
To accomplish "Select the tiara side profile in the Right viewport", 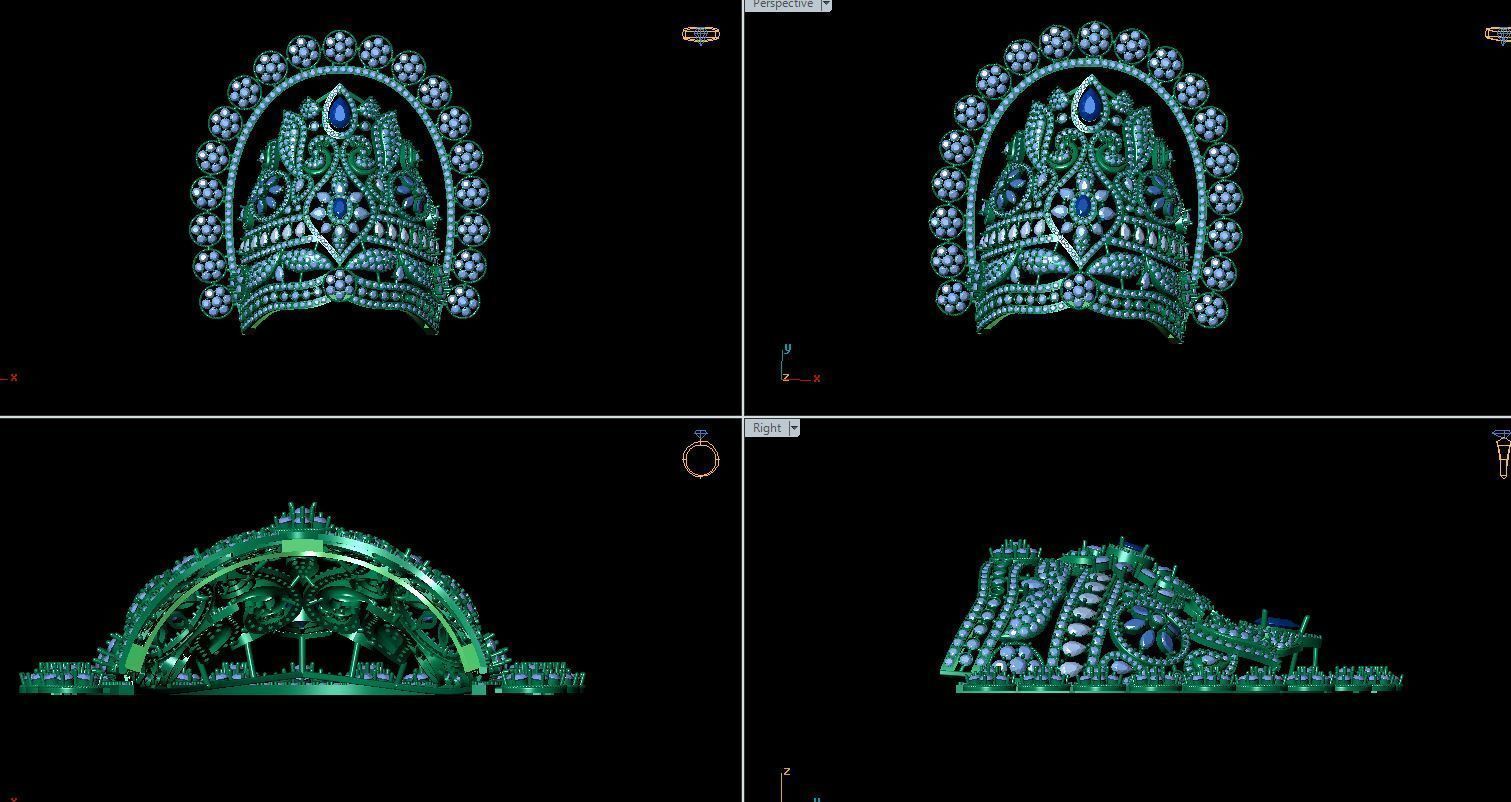I will point(1170,617).
